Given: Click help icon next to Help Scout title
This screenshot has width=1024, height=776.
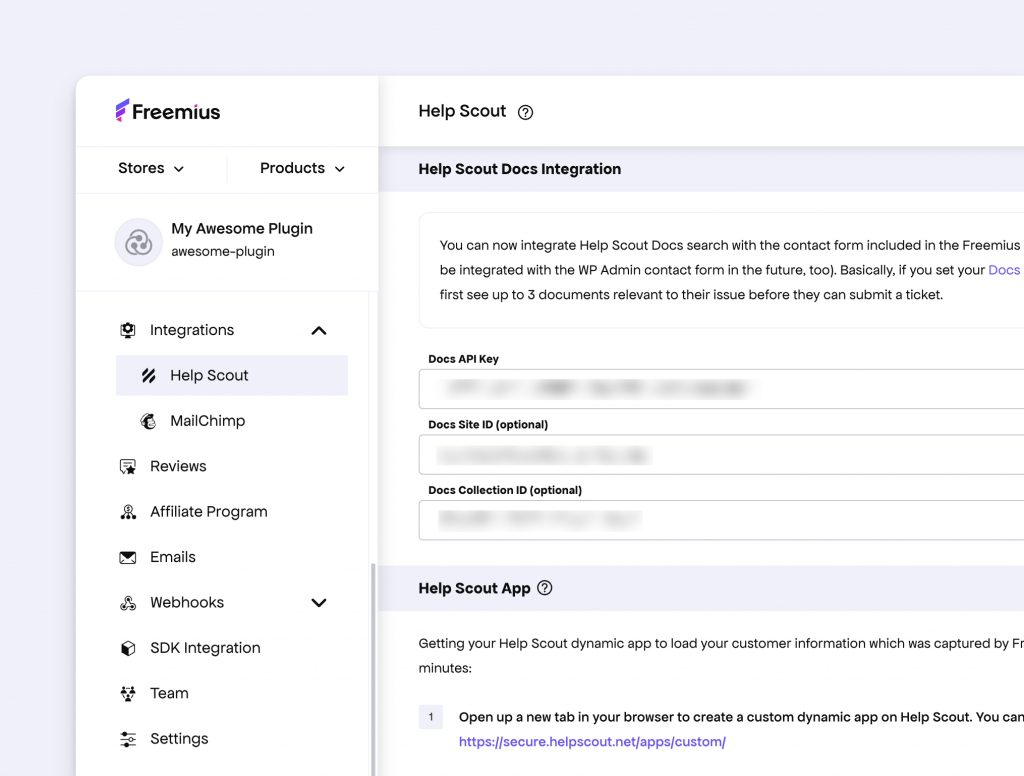Looking at the screenshot, I should 525,112.
